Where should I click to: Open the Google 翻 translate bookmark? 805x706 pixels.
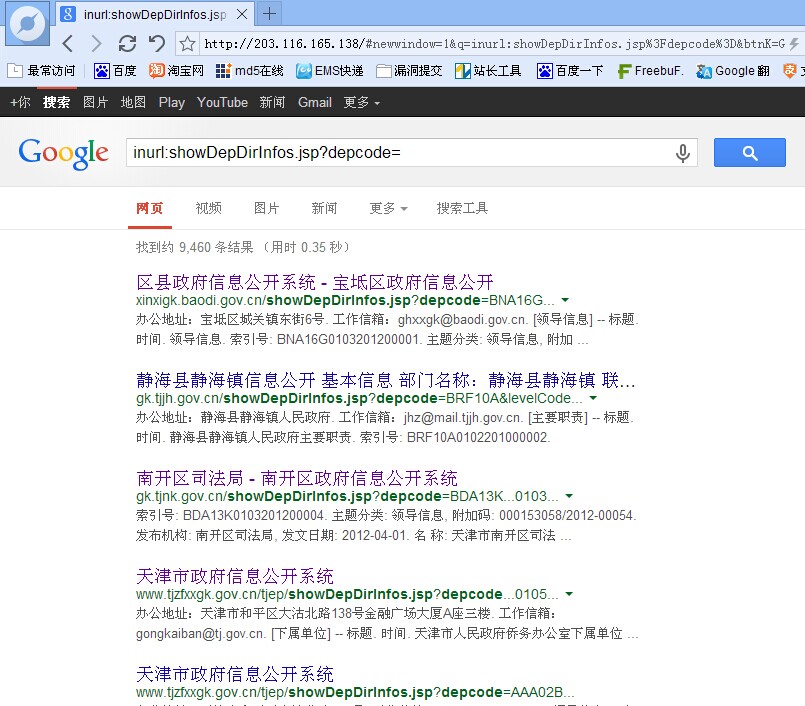point(733,71)
